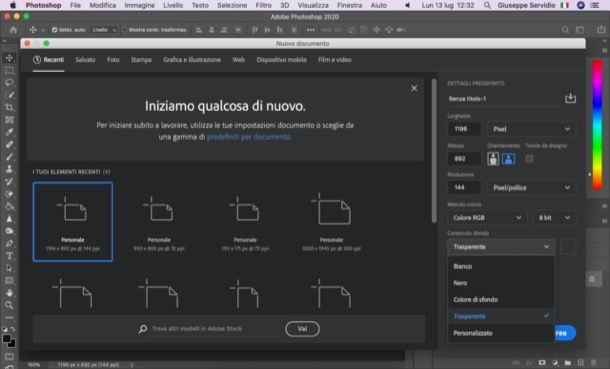Viewport: 610px width, 369px height.
Task: Choose landscape orientation
Action: (508, 159)
